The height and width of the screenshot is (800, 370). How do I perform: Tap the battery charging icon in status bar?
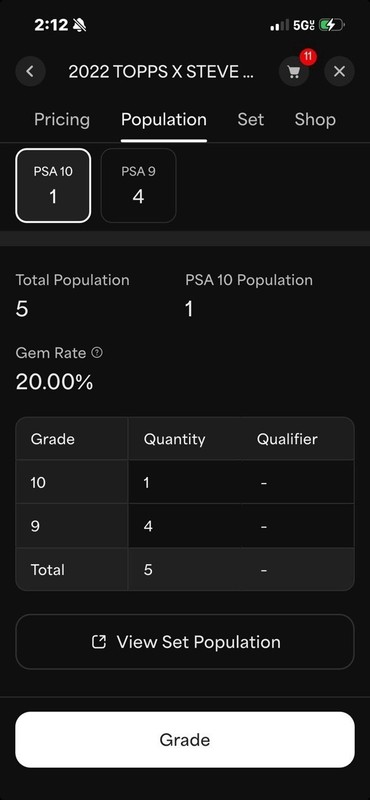point(332,24)
